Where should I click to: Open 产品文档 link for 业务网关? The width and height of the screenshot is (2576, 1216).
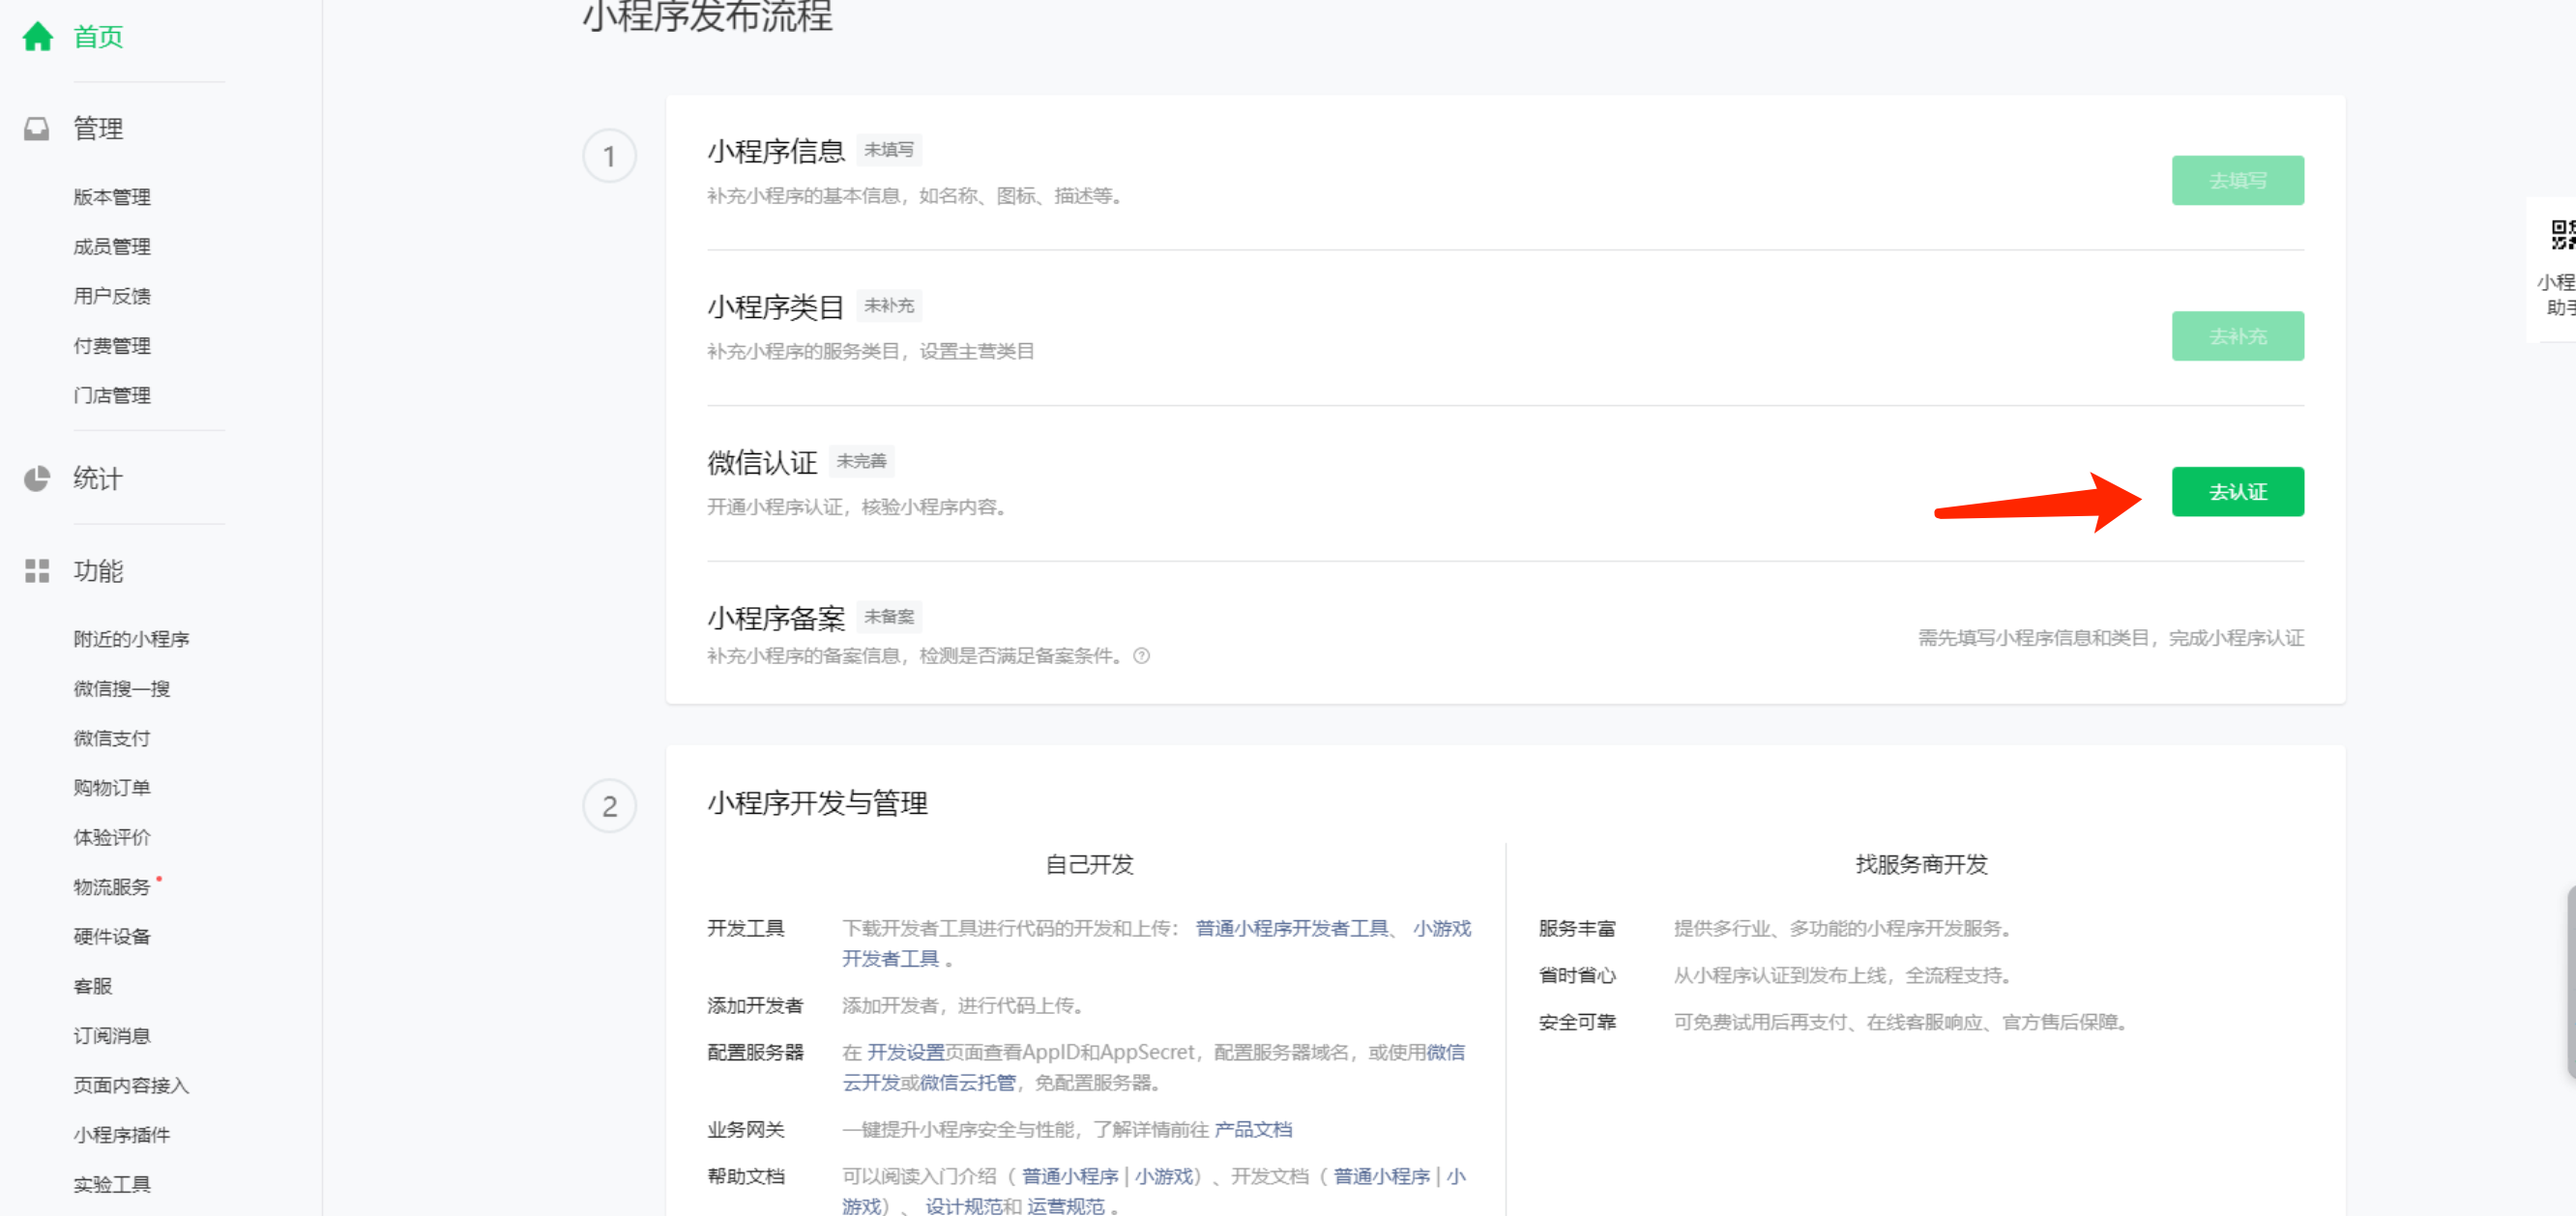pos(1253,1129)
